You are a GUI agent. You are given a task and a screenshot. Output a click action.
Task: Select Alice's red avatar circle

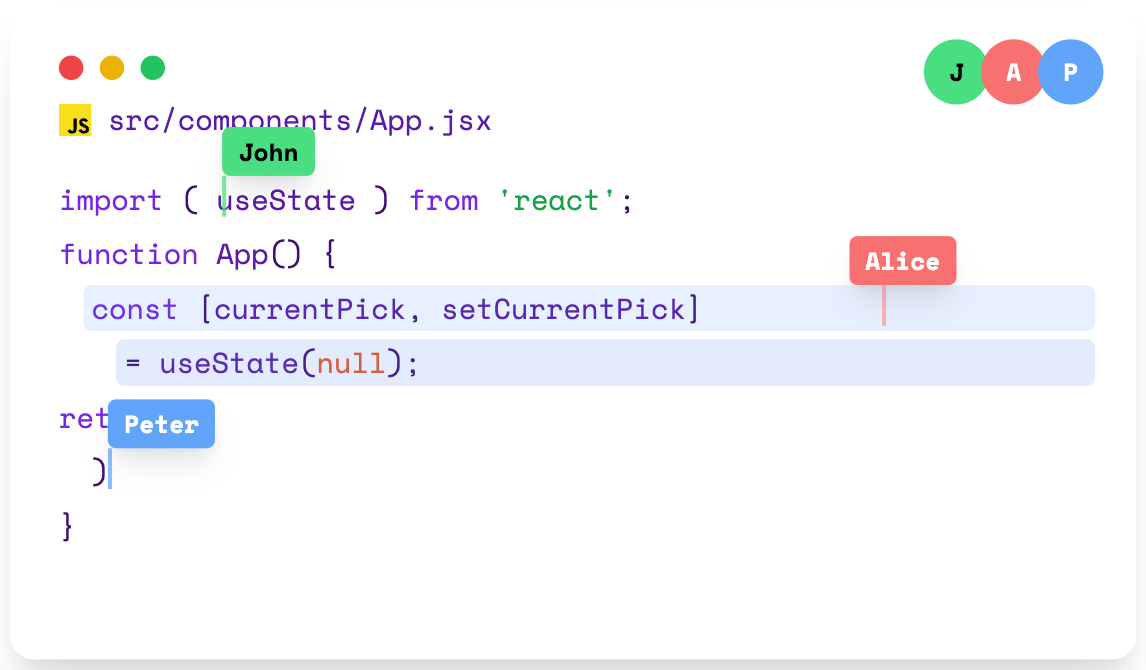pos(1013,71)
